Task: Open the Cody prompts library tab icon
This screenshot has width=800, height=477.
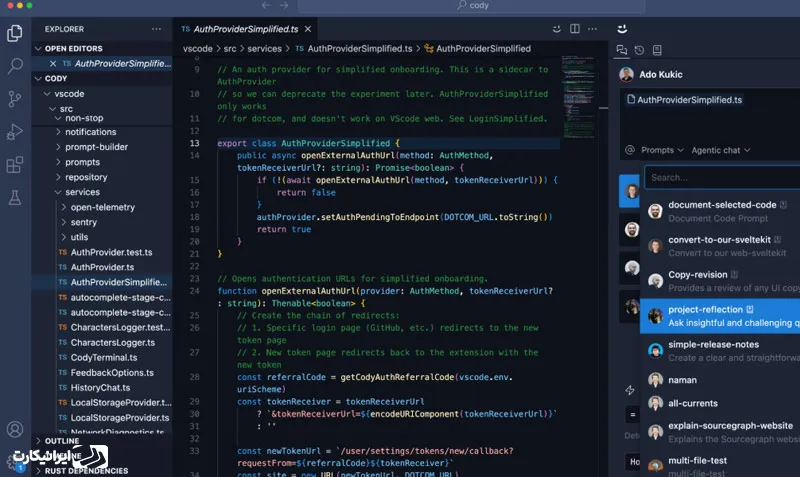Action: (x=657, y=50)
